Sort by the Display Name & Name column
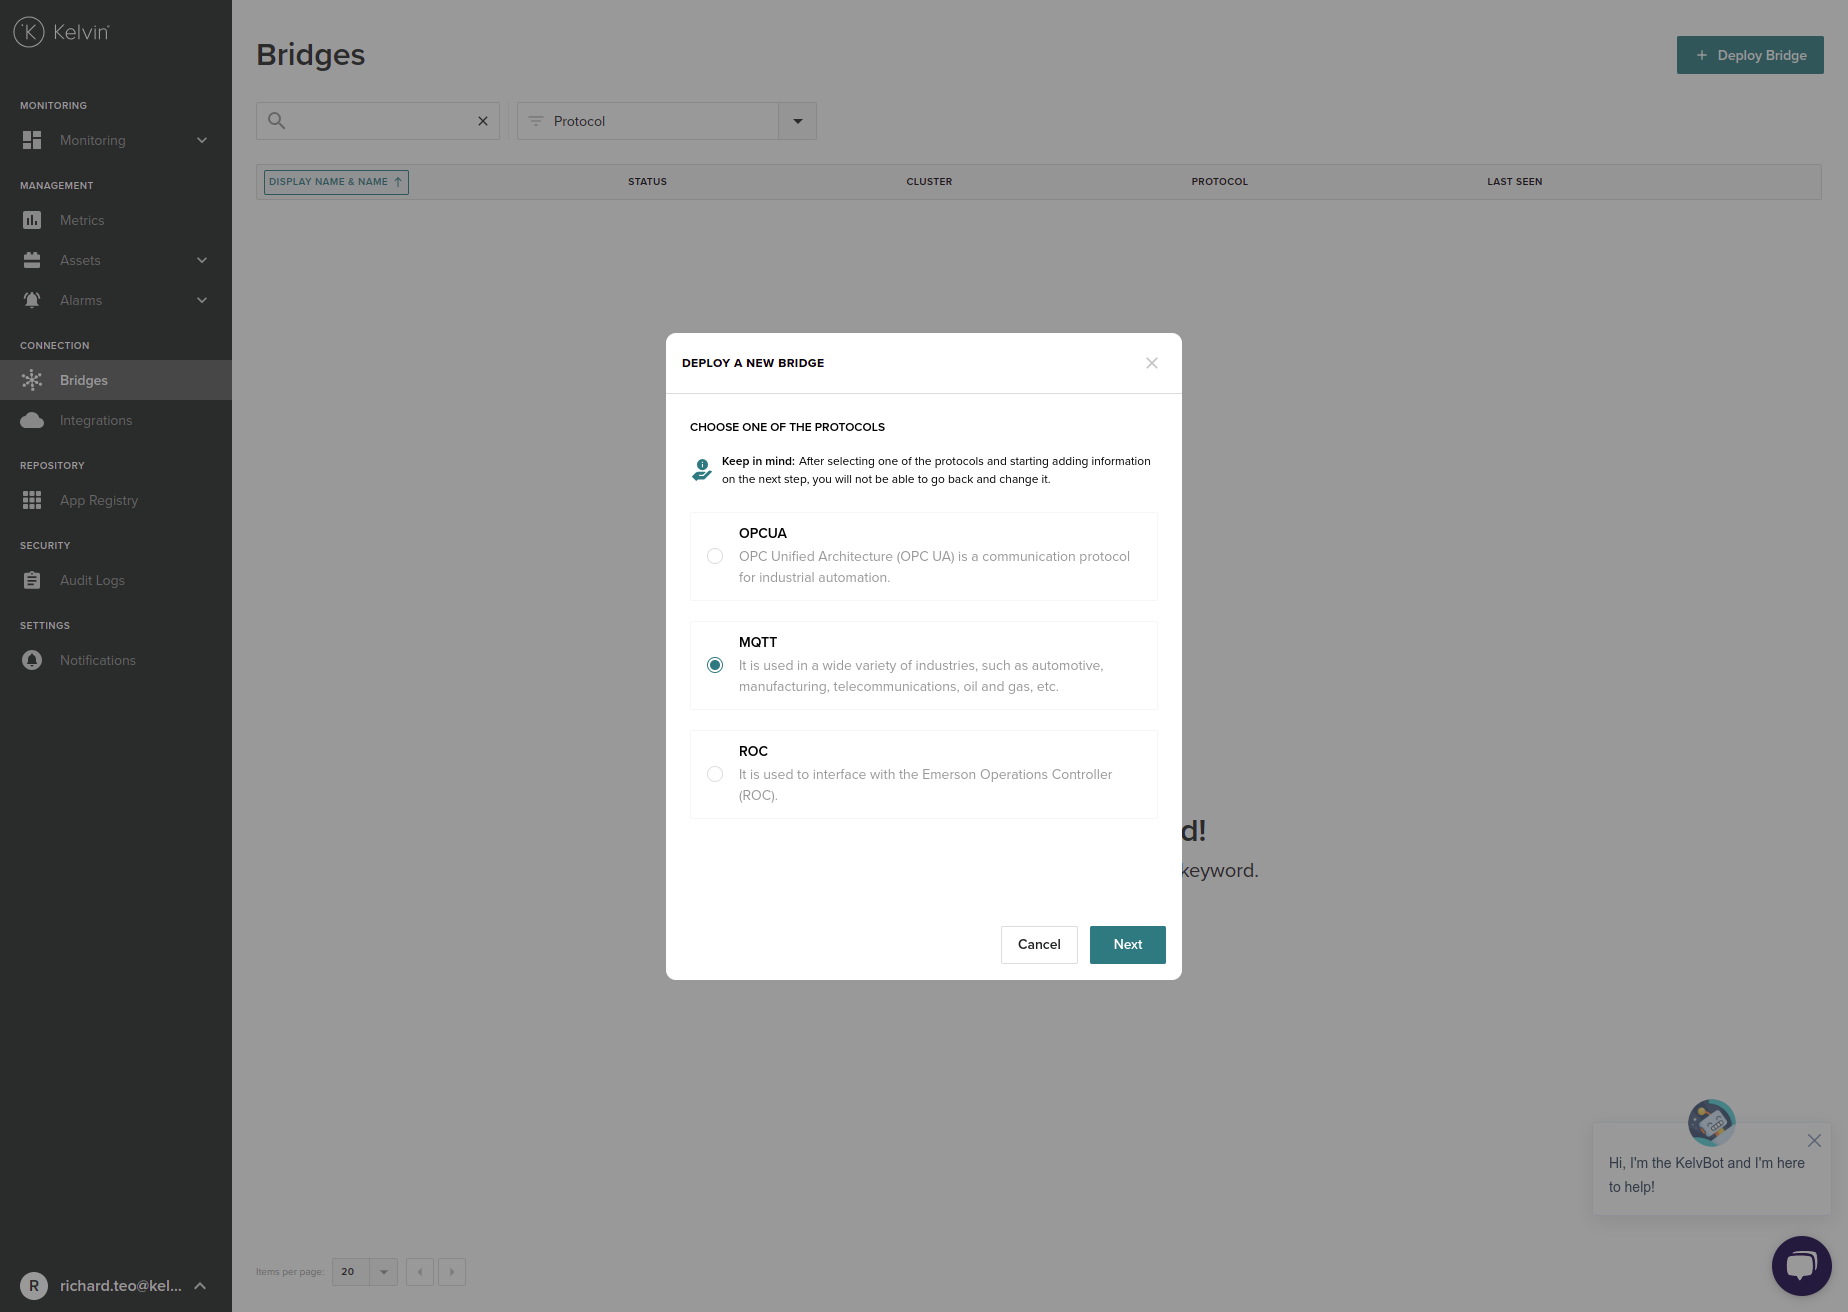 (x=335, y=181)
